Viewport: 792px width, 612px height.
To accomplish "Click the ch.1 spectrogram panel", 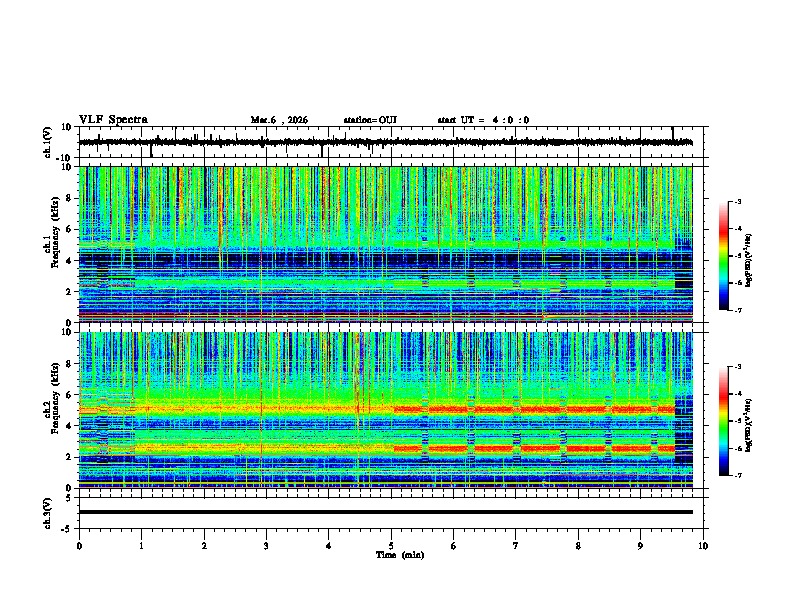I will (x=385, y=244).
